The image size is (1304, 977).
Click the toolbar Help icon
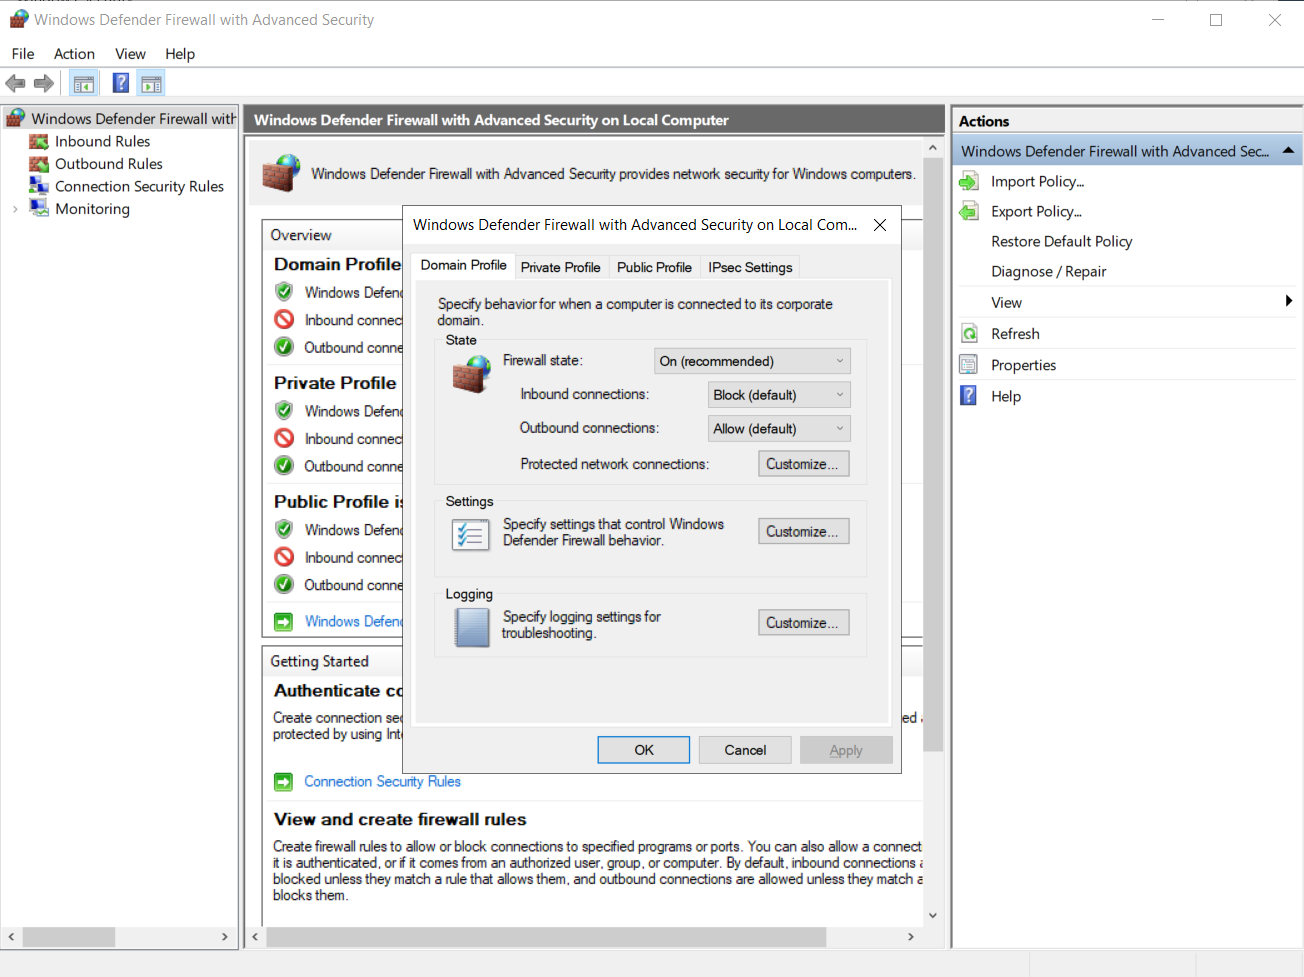(x=120, y=83)
